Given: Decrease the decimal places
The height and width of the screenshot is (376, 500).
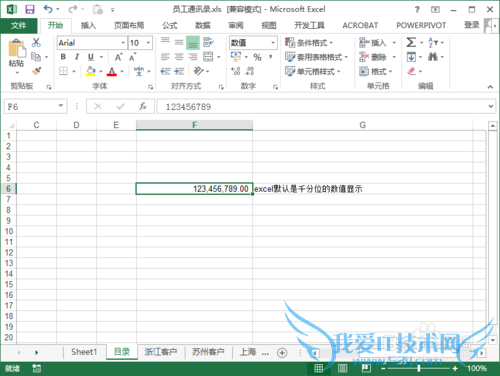Looking at the screenshot, I should (x=250, y=71).
